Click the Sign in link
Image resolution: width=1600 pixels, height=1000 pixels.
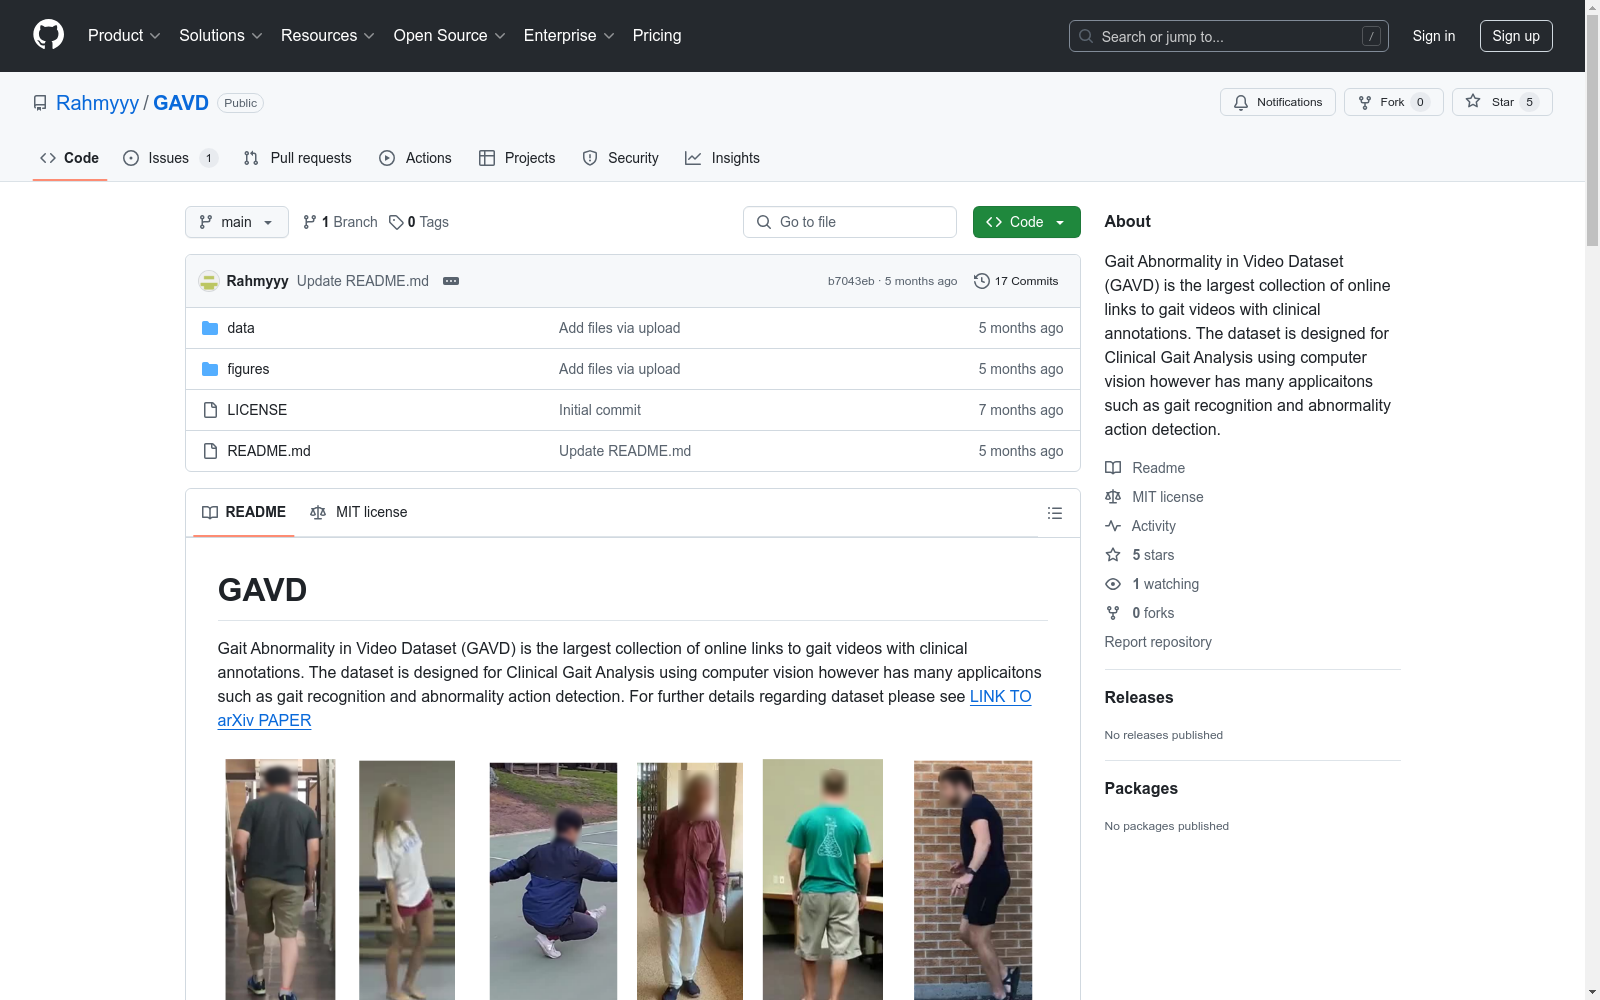tap(1434, 36)
